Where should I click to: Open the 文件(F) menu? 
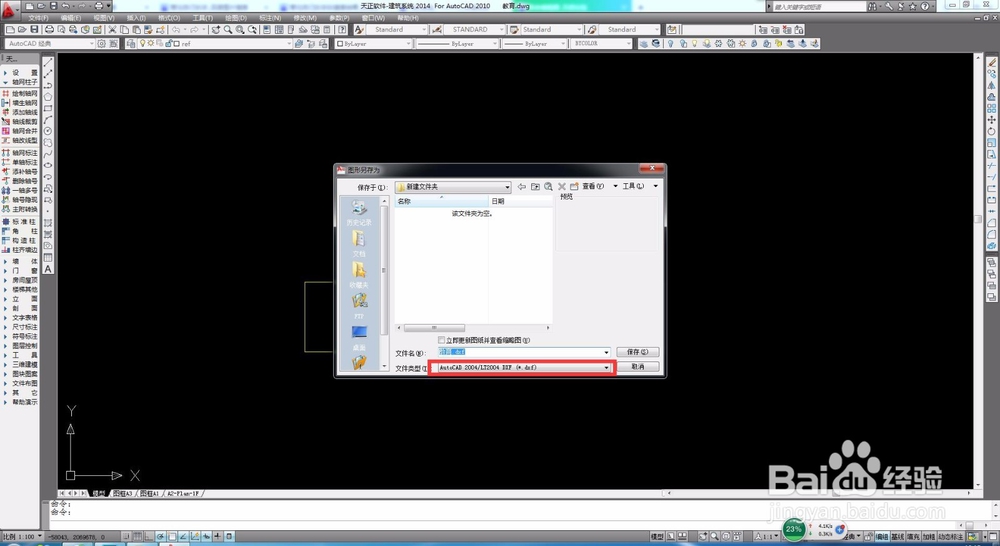pyautogui.click(x=38, y=18)
